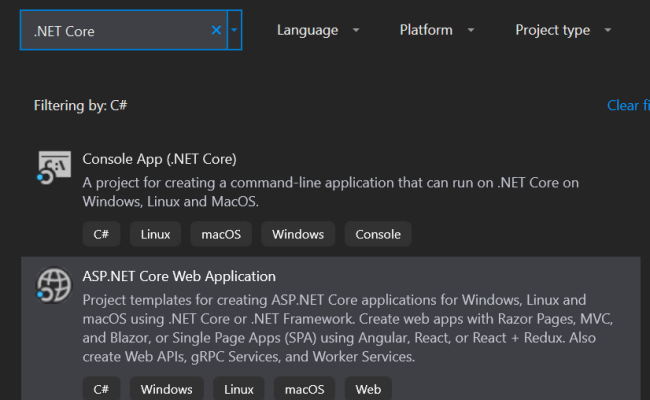This screenshot has height=400, width=650.
Task: Clear the .NET Core search text
Action: click(216, 30)
